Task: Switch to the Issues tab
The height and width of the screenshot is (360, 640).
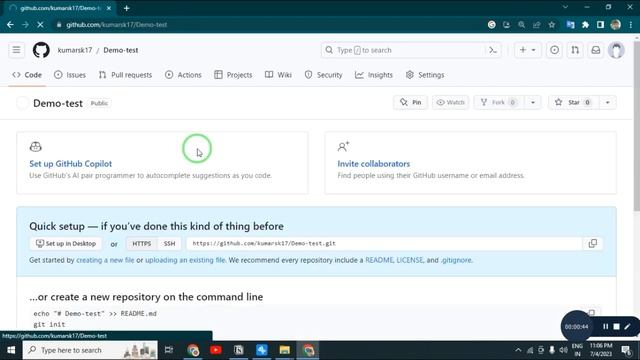Action: 70,75
